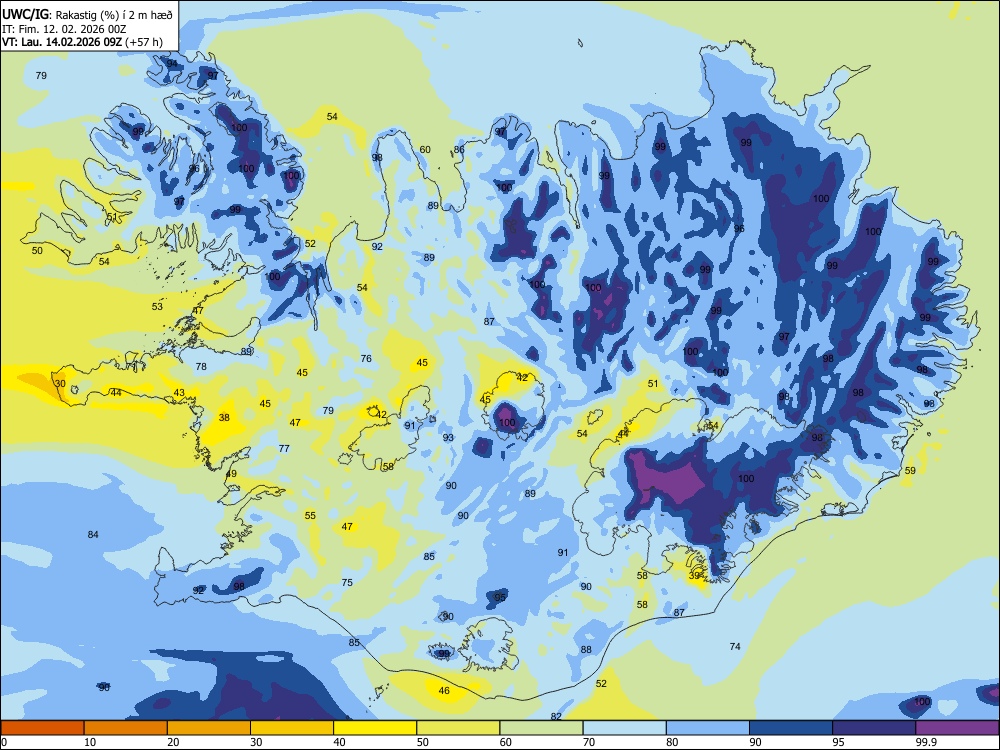Click the legend tick label '70'
The width and height of the screenshot is (1000, 750).
tap(589, 742)
